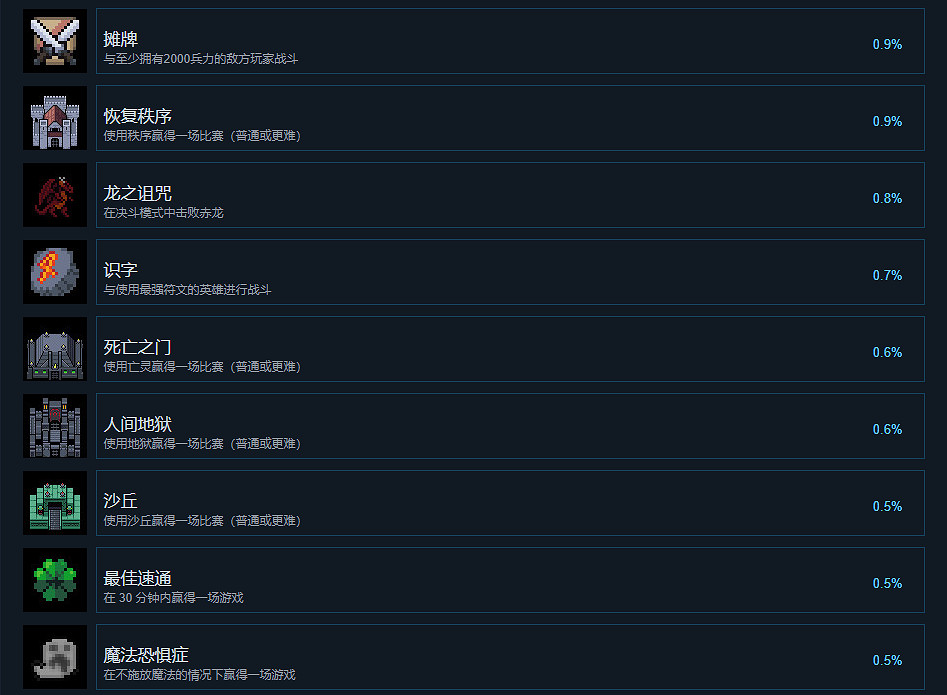This screenshot has height=695, width=947.
Task: Open the 死亡之门 achievement row
Action: coord(510,349)
